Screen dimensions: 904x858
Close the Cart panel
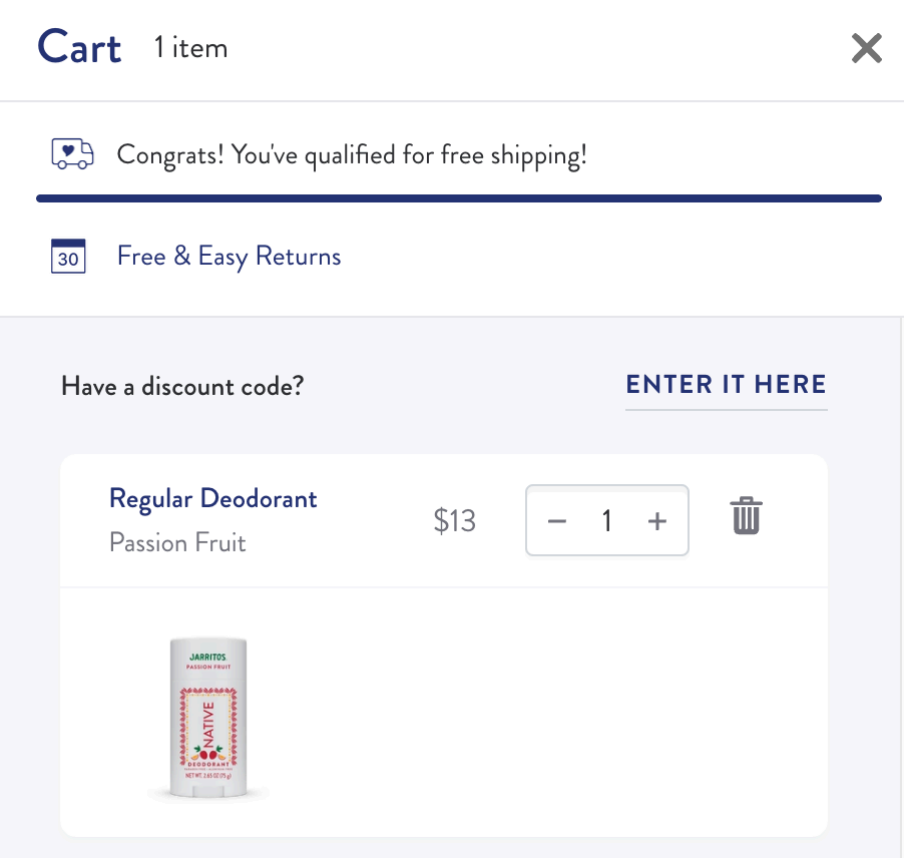(x=866, y=48)
